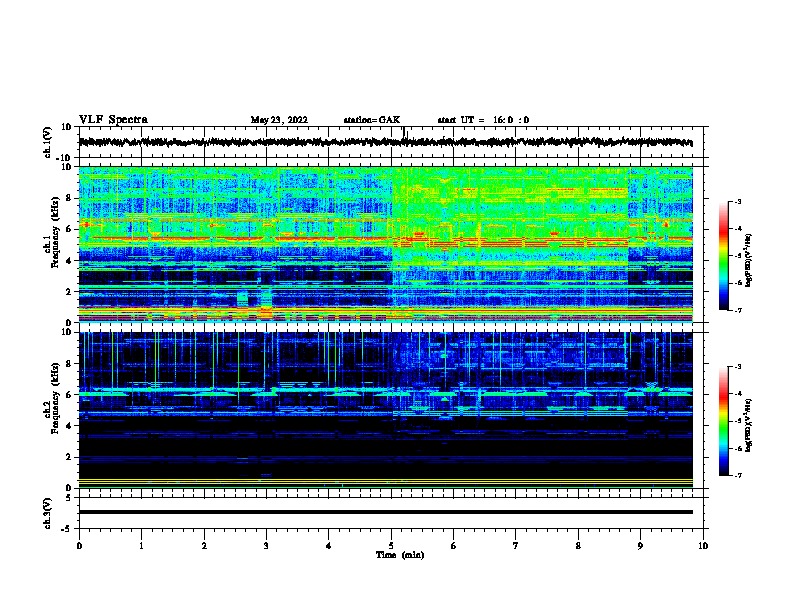This screenshot has height=612, width=792.
Task: Click the "8" tick on ch.2 frequency axis
Action: tap(69, 364)
